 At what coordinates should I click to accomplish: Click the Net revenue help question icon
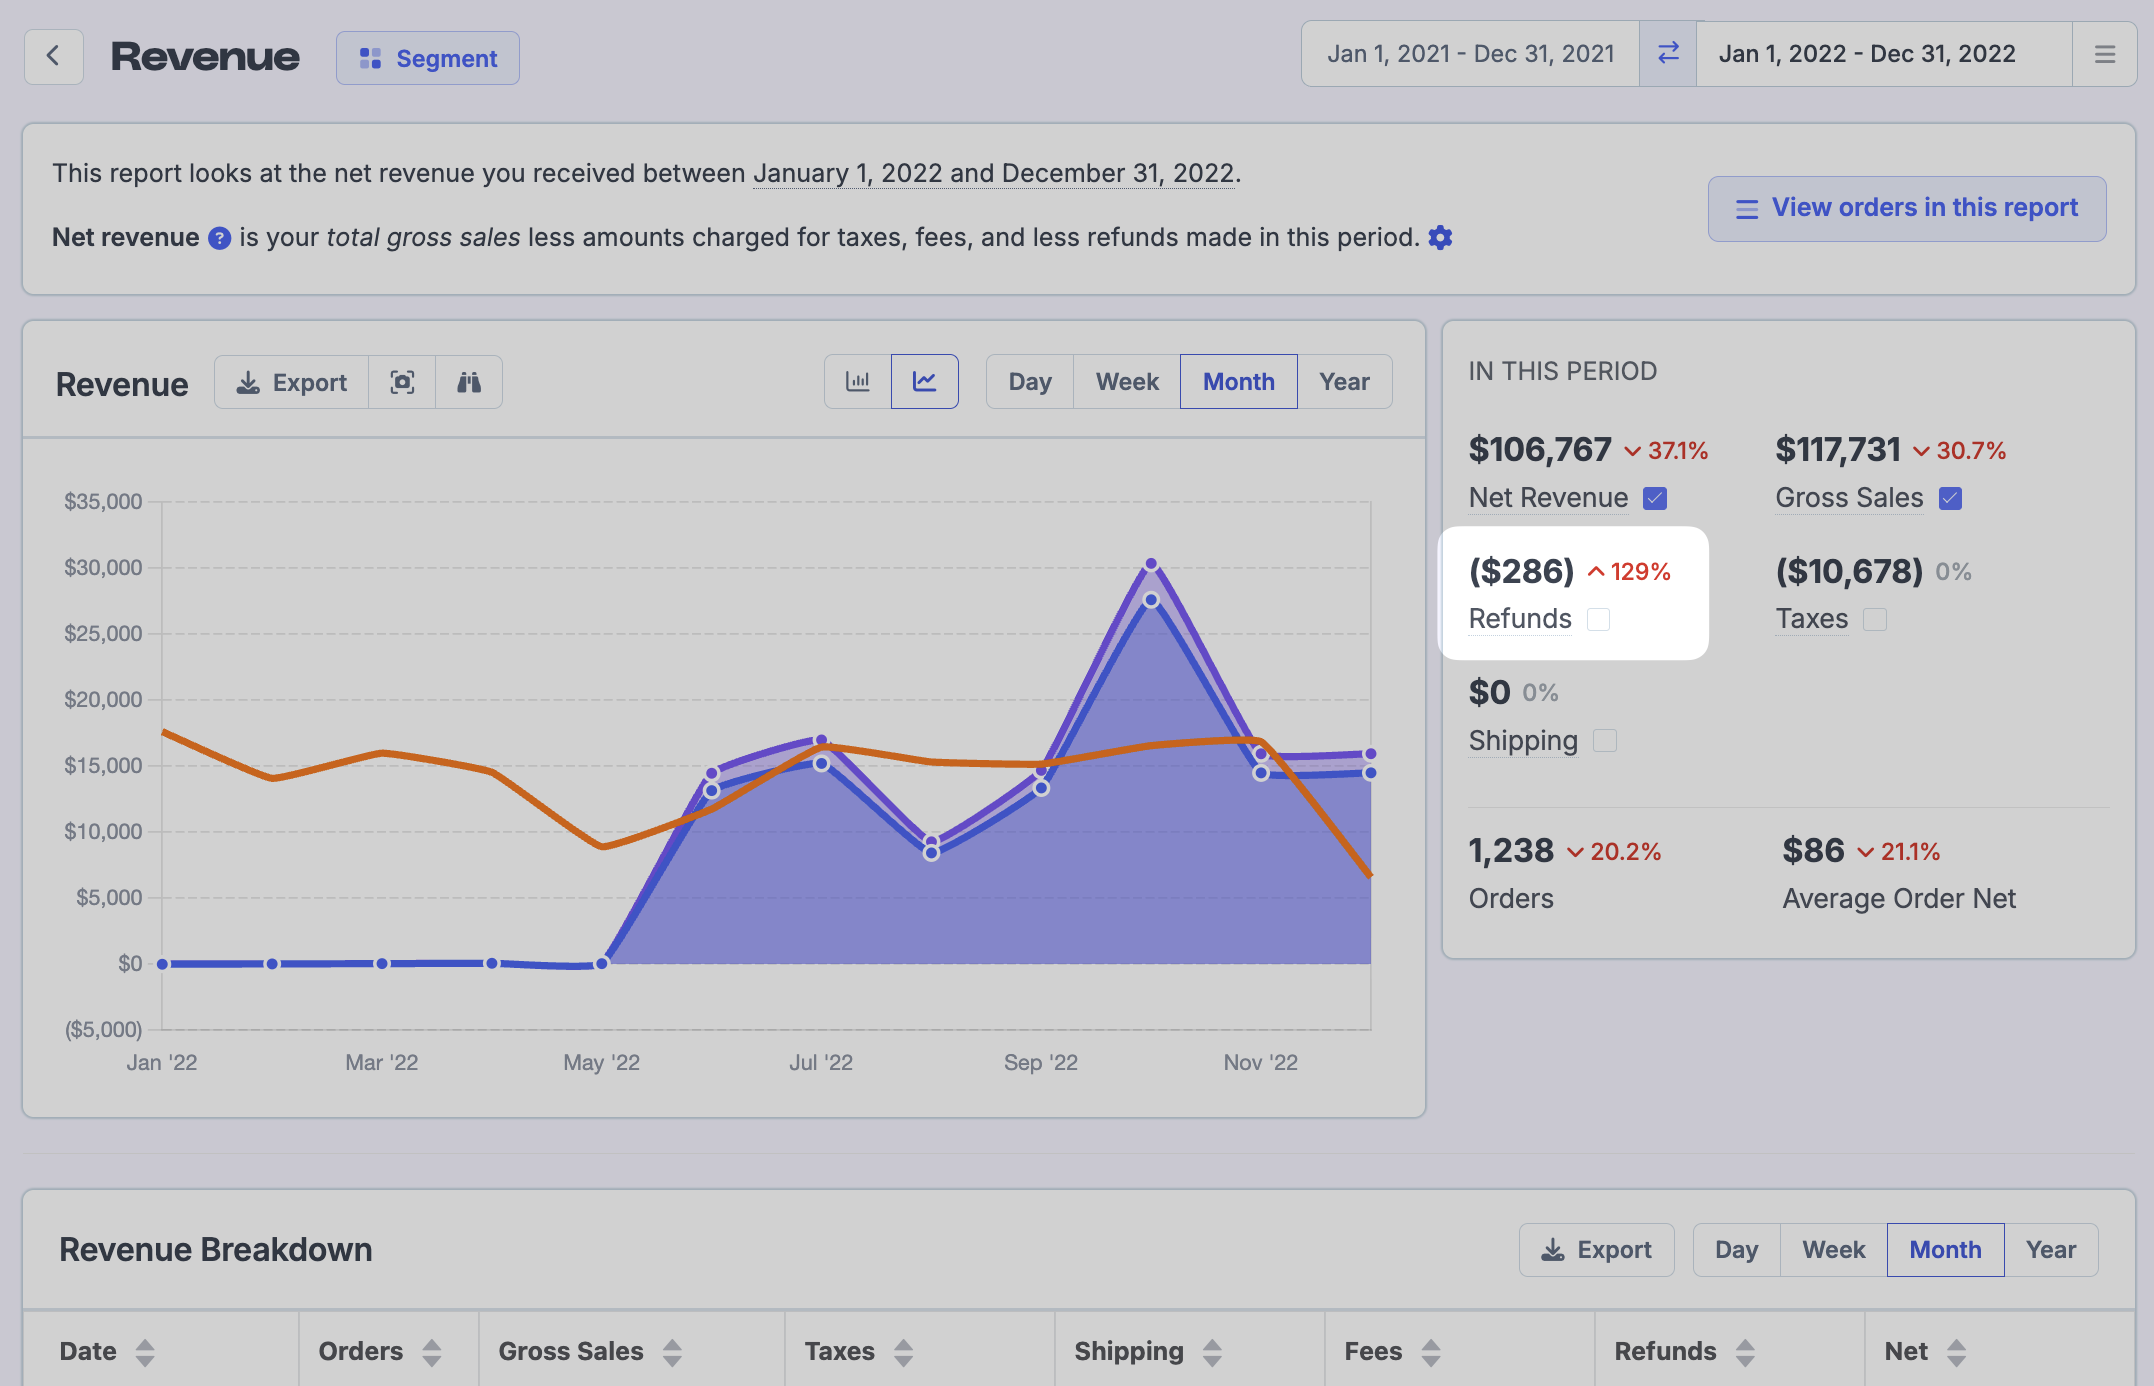(219, 238)
